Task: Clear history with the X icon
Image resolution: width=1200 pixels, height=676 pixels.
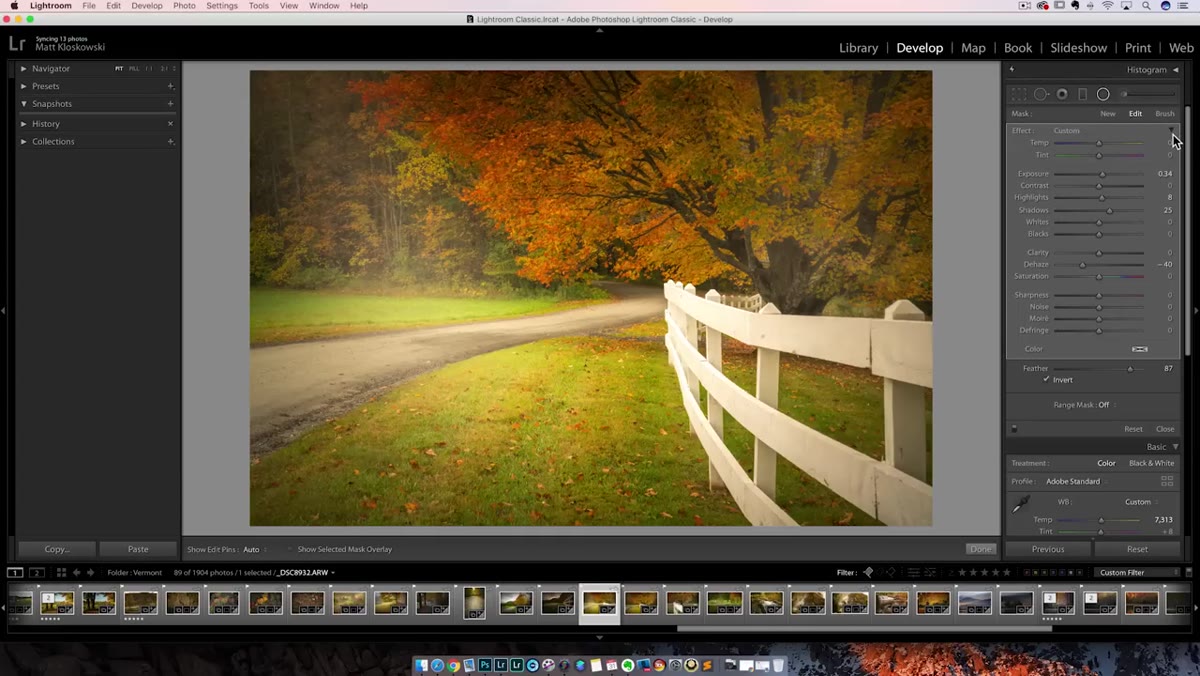Action: [170, 124]
